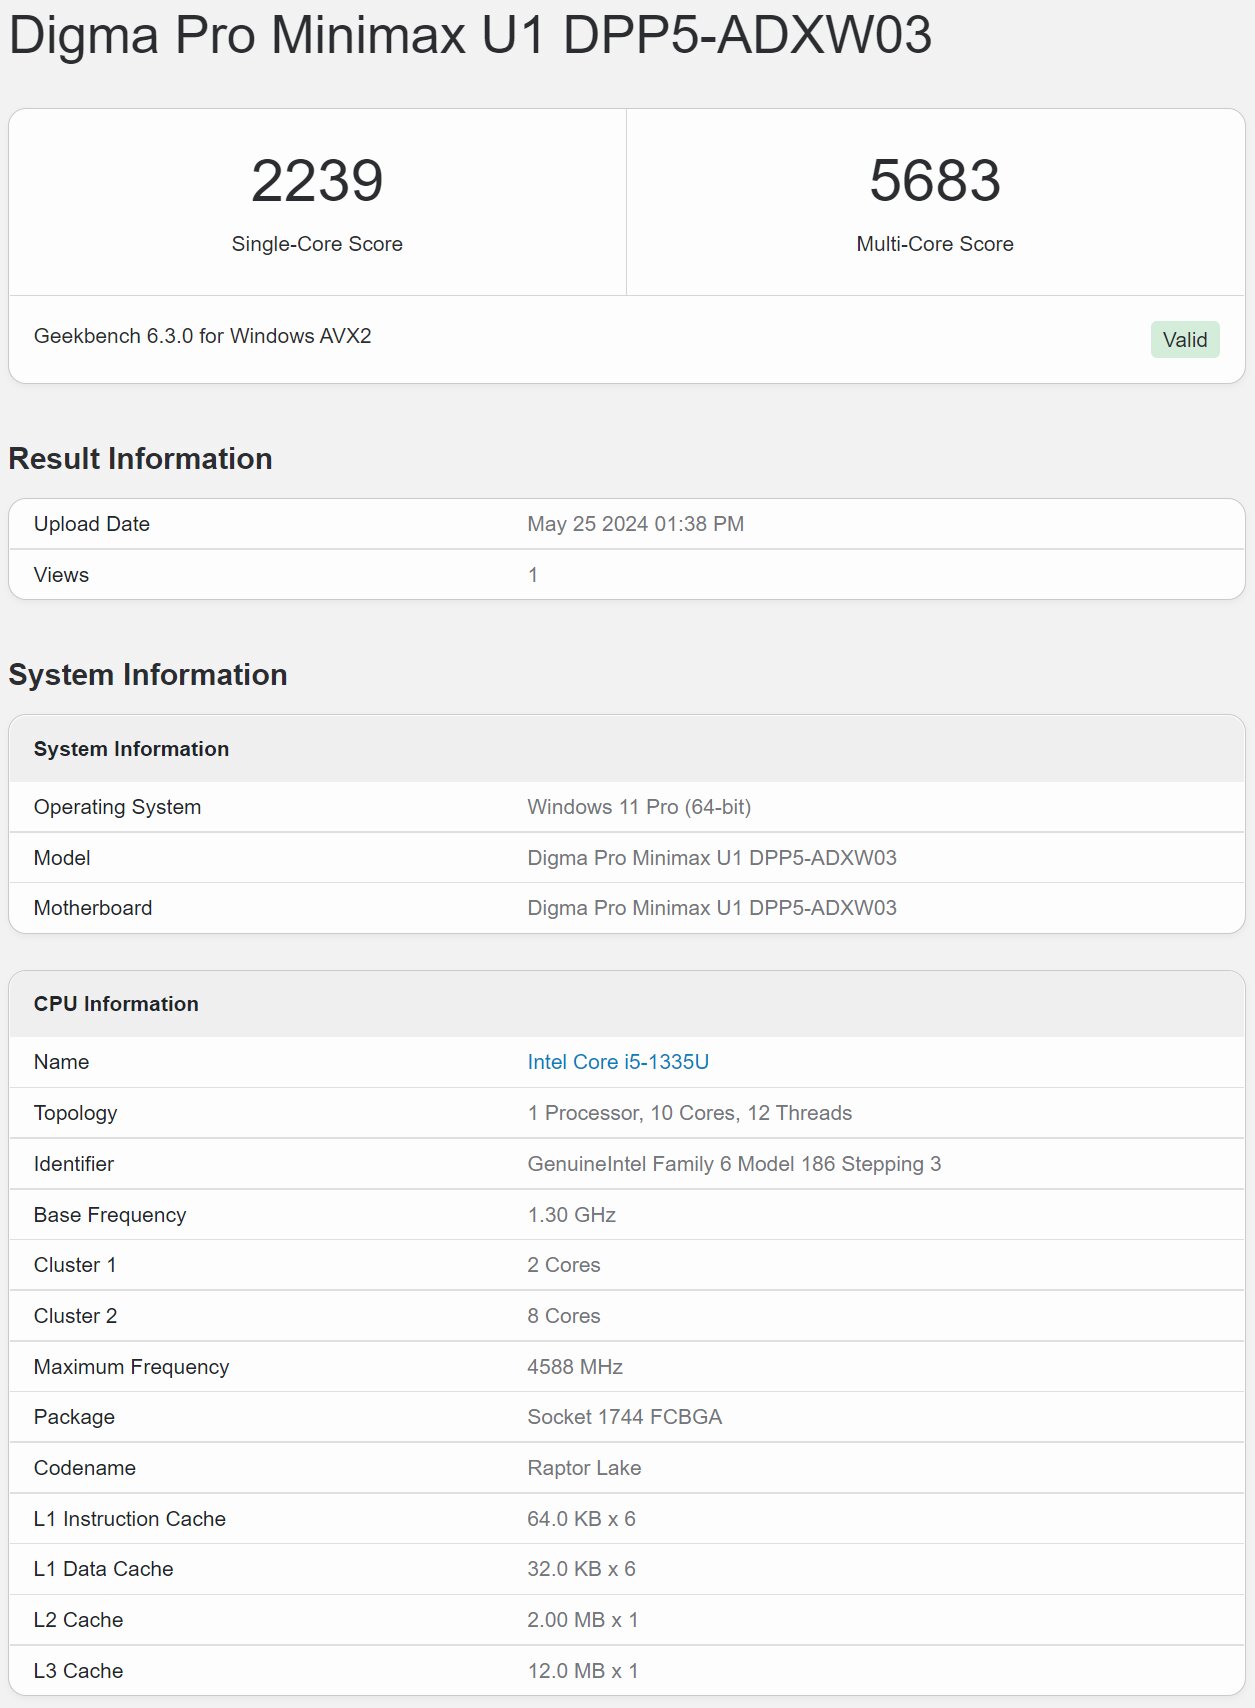Click the Codename label
The image size is (1255, 1708).
[84, 1468]
